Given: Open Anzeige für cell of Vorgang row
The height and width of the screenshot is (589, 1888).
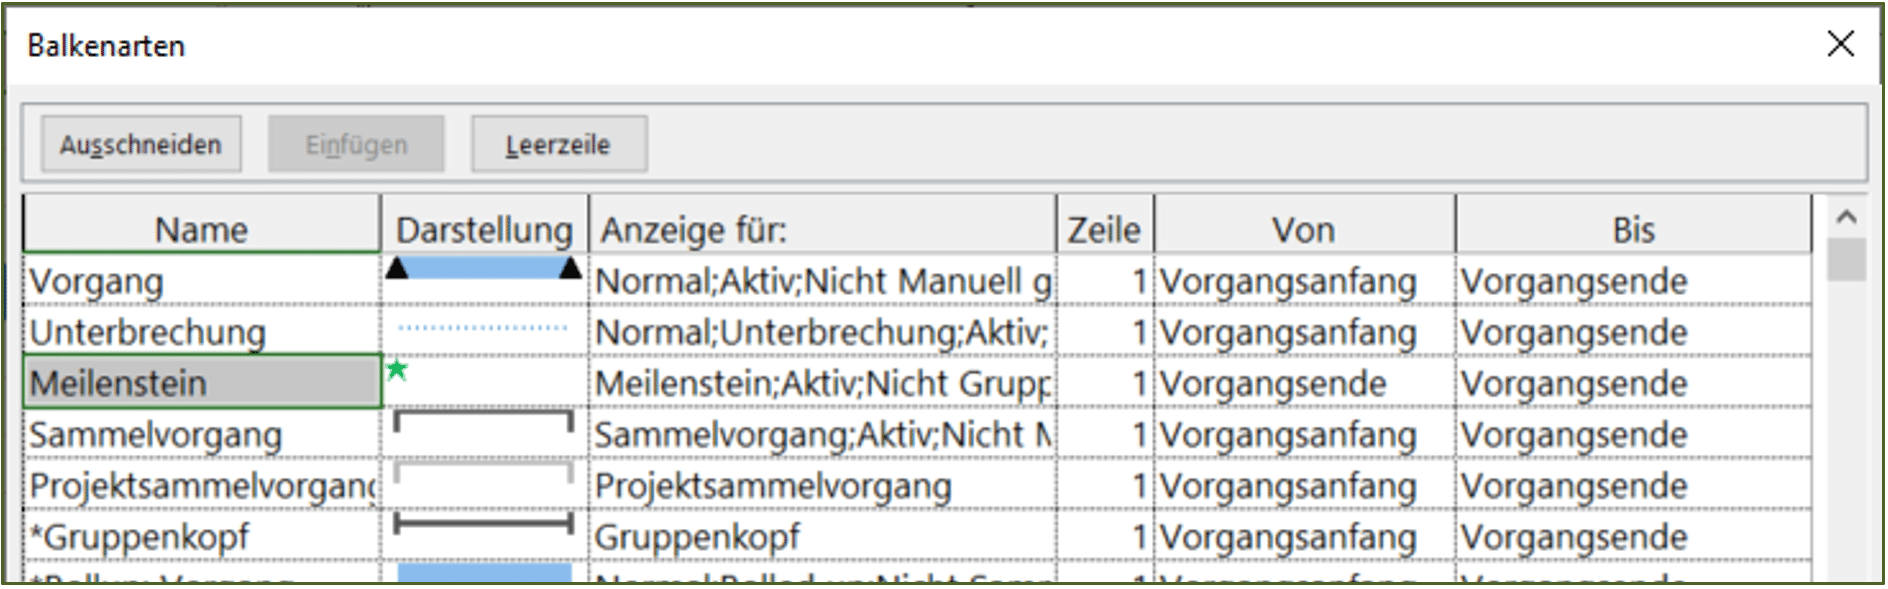Looking at the screenshot, I should [x=823, y=281].
